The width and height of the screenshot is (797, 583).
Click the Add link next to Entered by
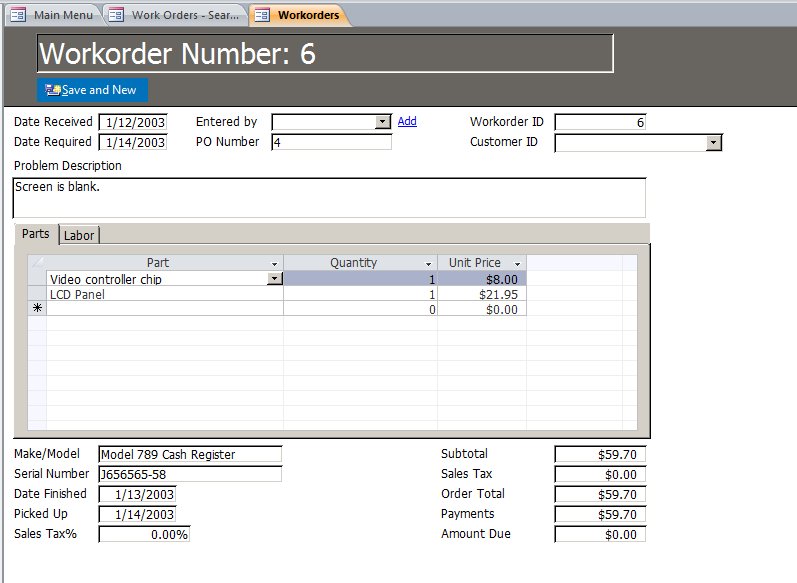tap(407, 121)
